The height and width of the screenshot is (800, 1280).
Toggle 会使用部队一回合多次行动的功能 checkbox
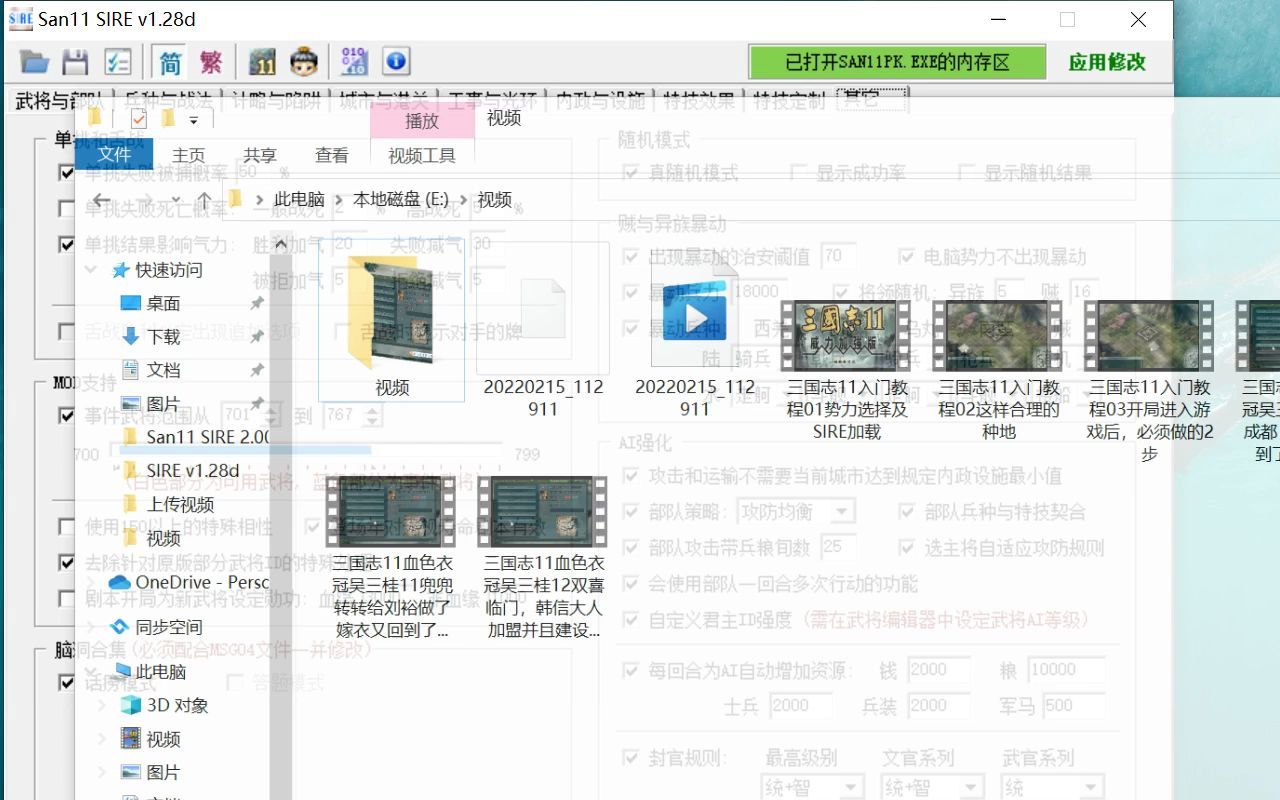pos(630,584)
